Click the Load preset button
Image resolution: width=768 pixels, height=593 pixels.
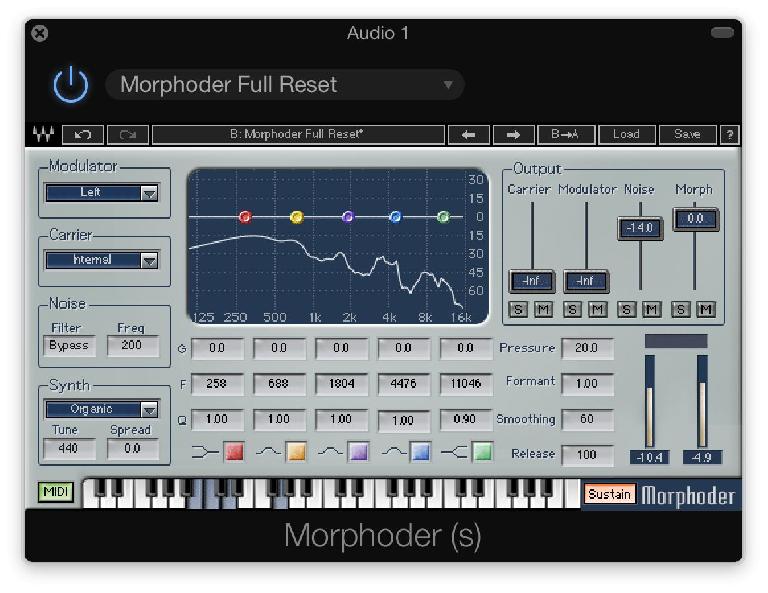point(626,135)
